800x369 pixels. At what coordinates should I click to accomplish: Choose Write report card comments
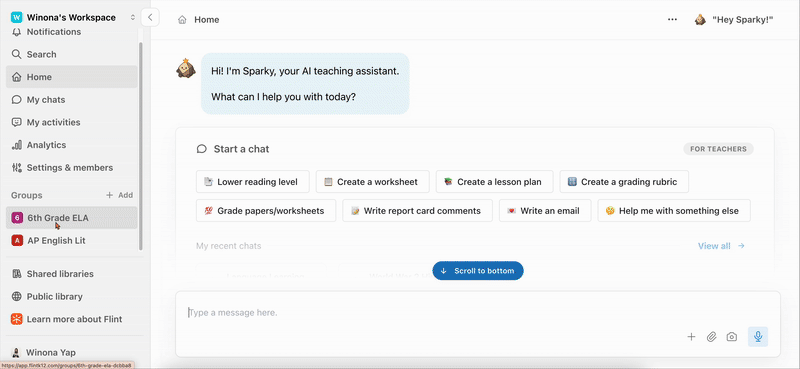click(x=417, y=211)
